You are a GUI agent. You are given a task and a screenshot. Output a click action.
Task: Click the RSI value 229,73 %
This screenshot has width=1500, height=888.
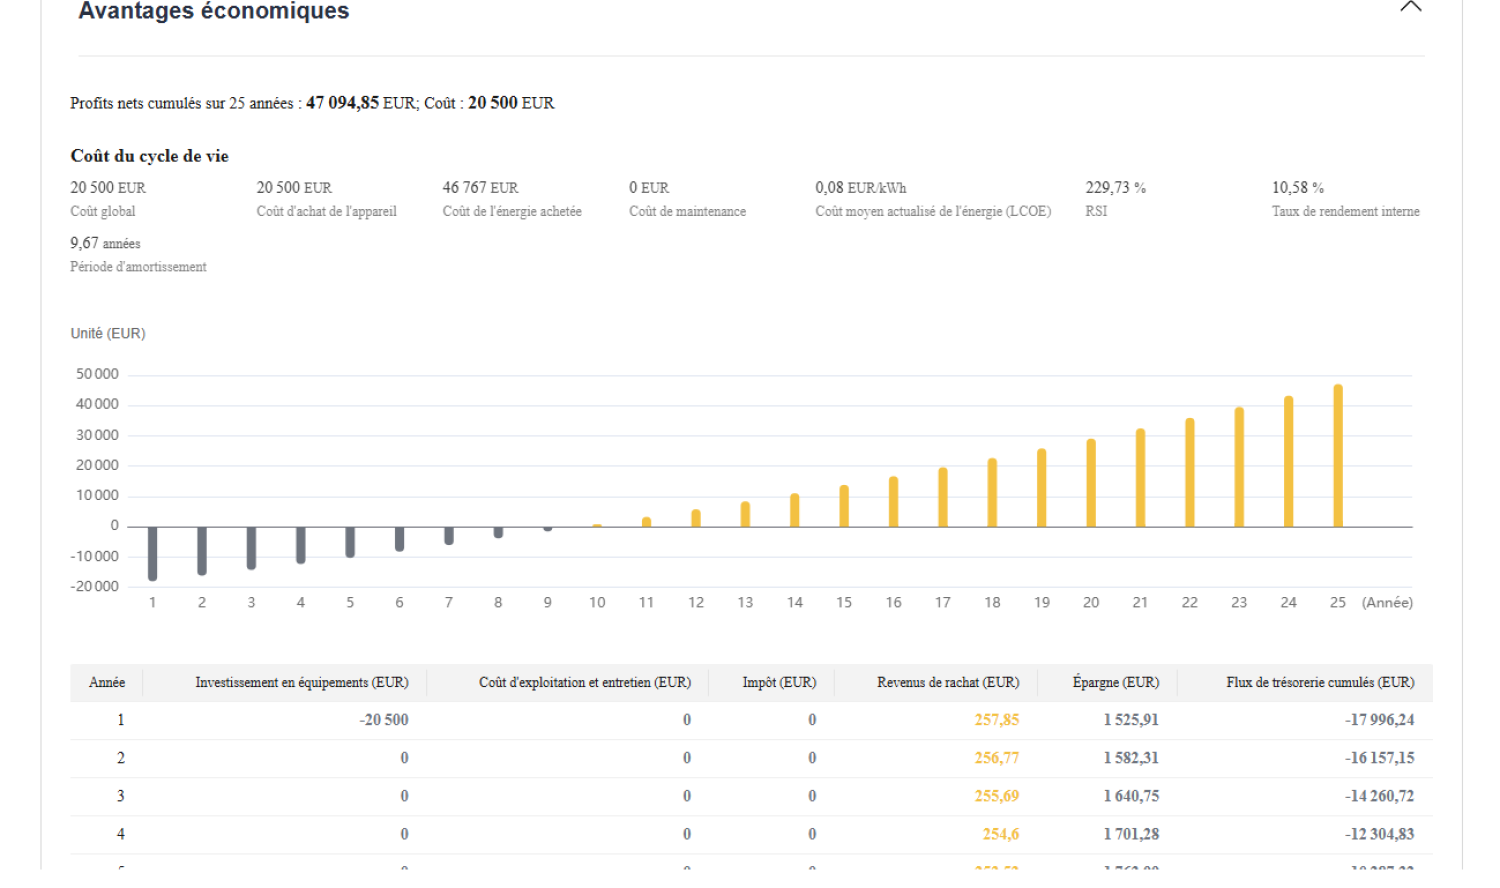1115,188
